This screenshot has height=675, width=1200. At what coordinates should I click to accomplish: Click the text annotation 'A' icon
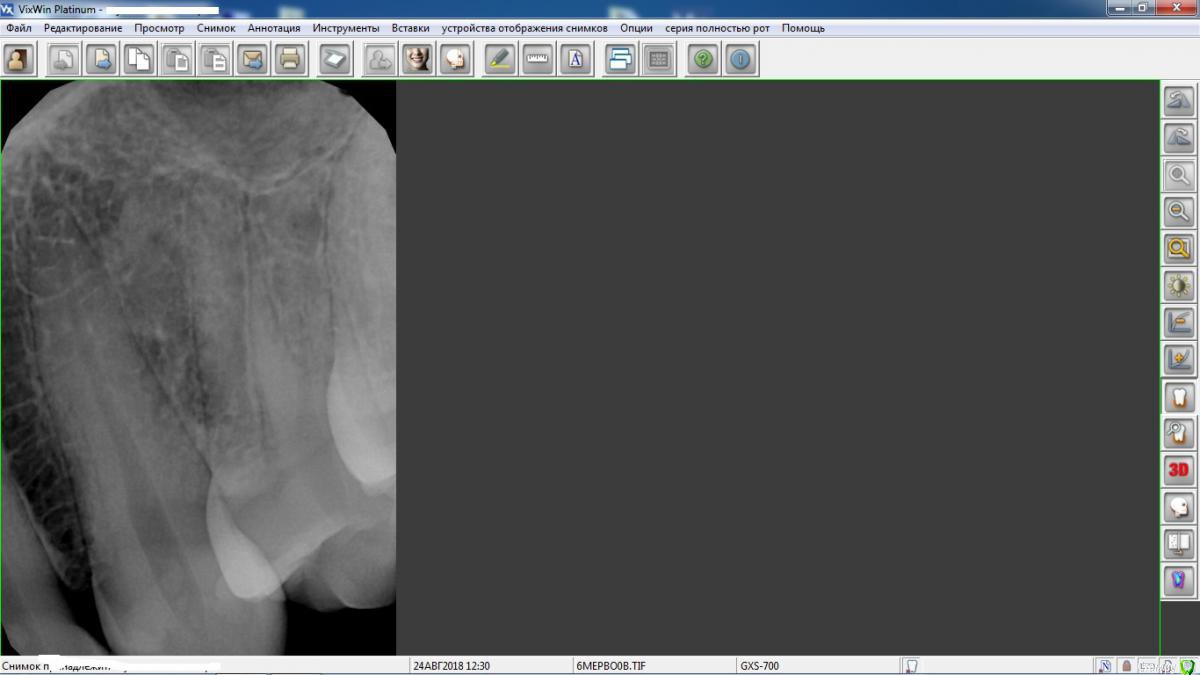[x=575, y=60]
